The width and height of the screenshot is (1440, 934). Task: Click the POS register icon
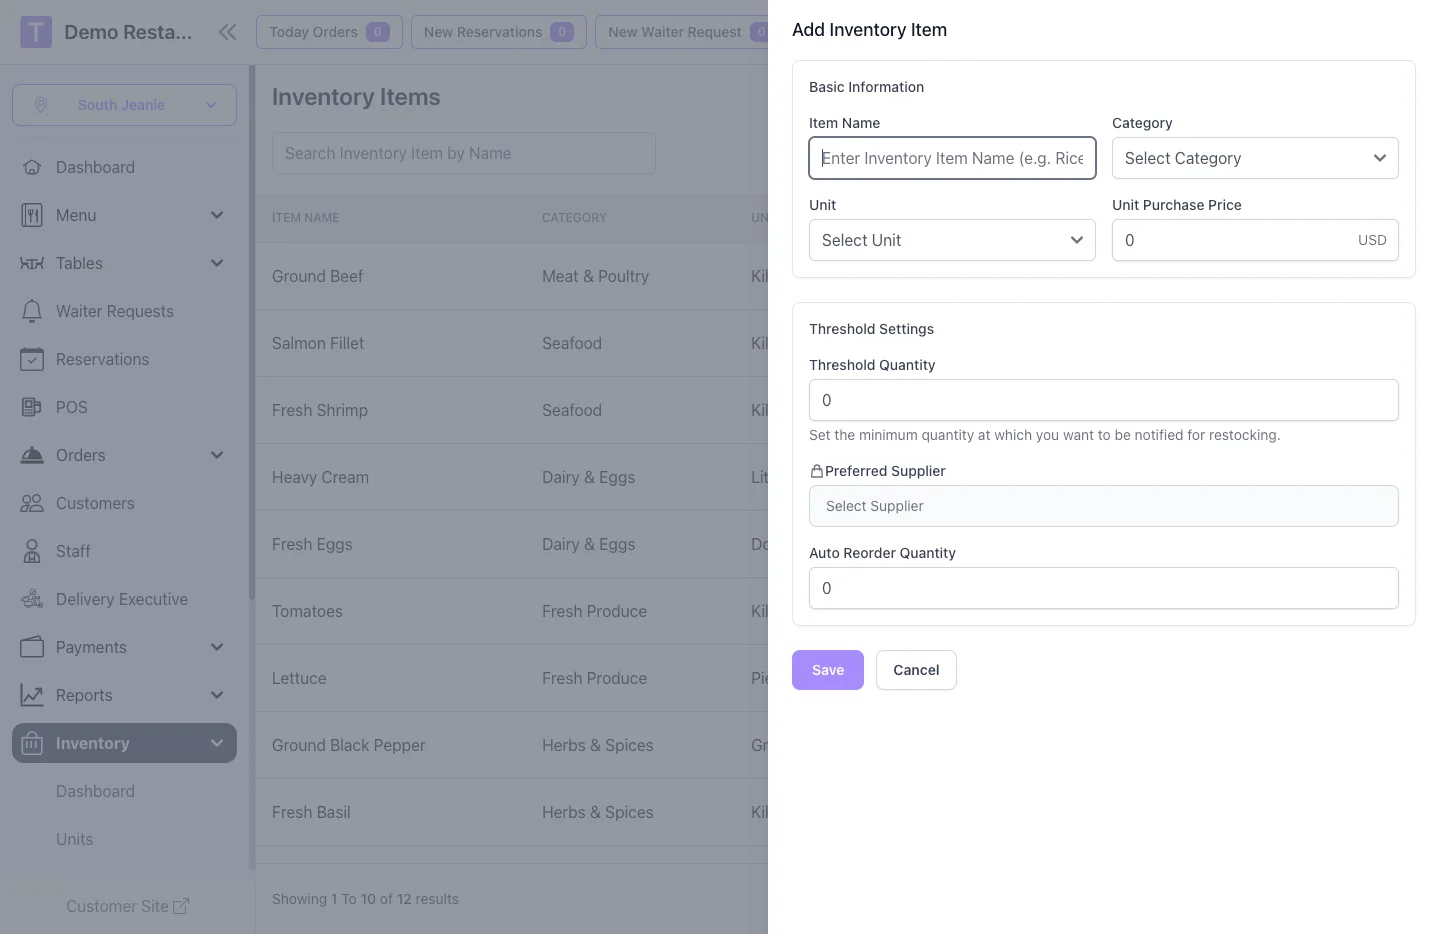click(x=32, y=407)
